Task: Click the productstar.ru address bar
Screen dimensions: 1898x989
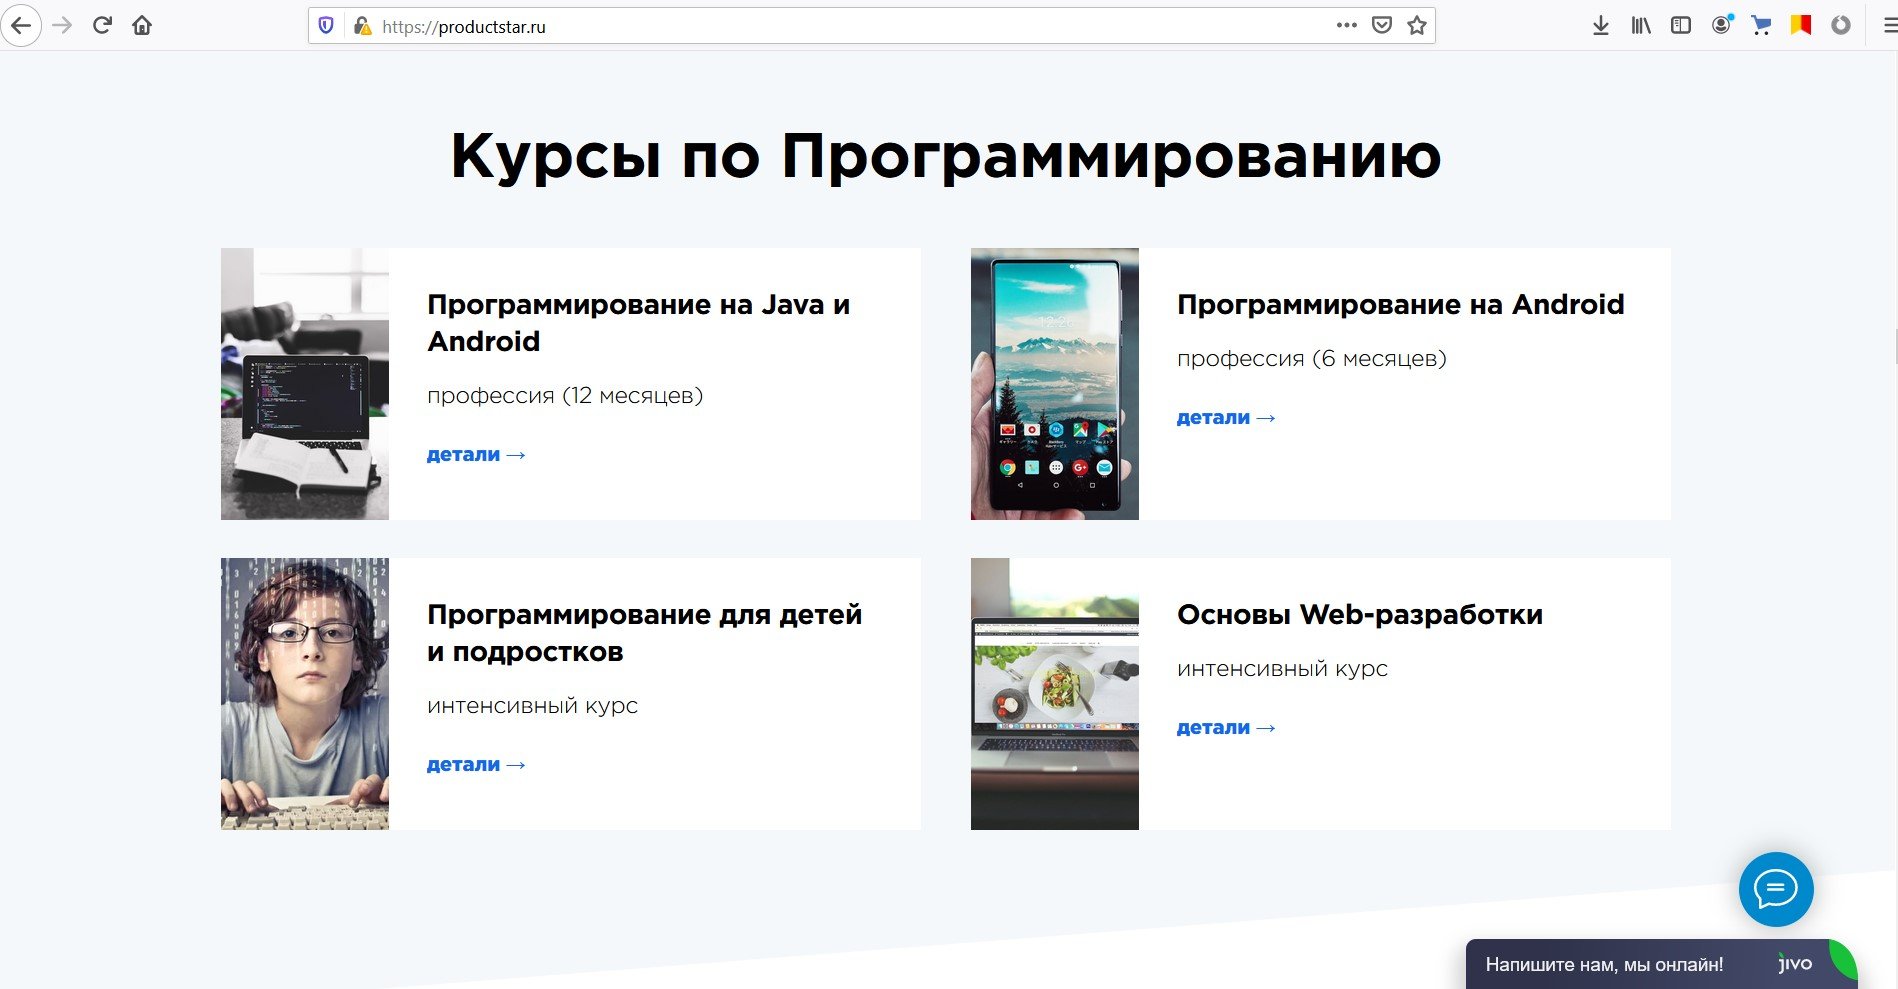Action: click(800, 27)
